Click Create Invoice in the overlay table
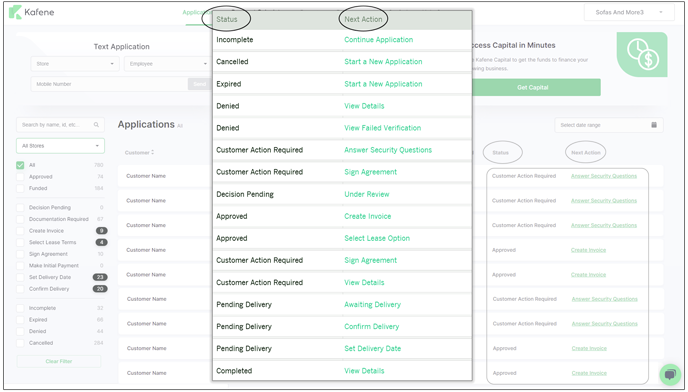 click(x=368, y=216)
